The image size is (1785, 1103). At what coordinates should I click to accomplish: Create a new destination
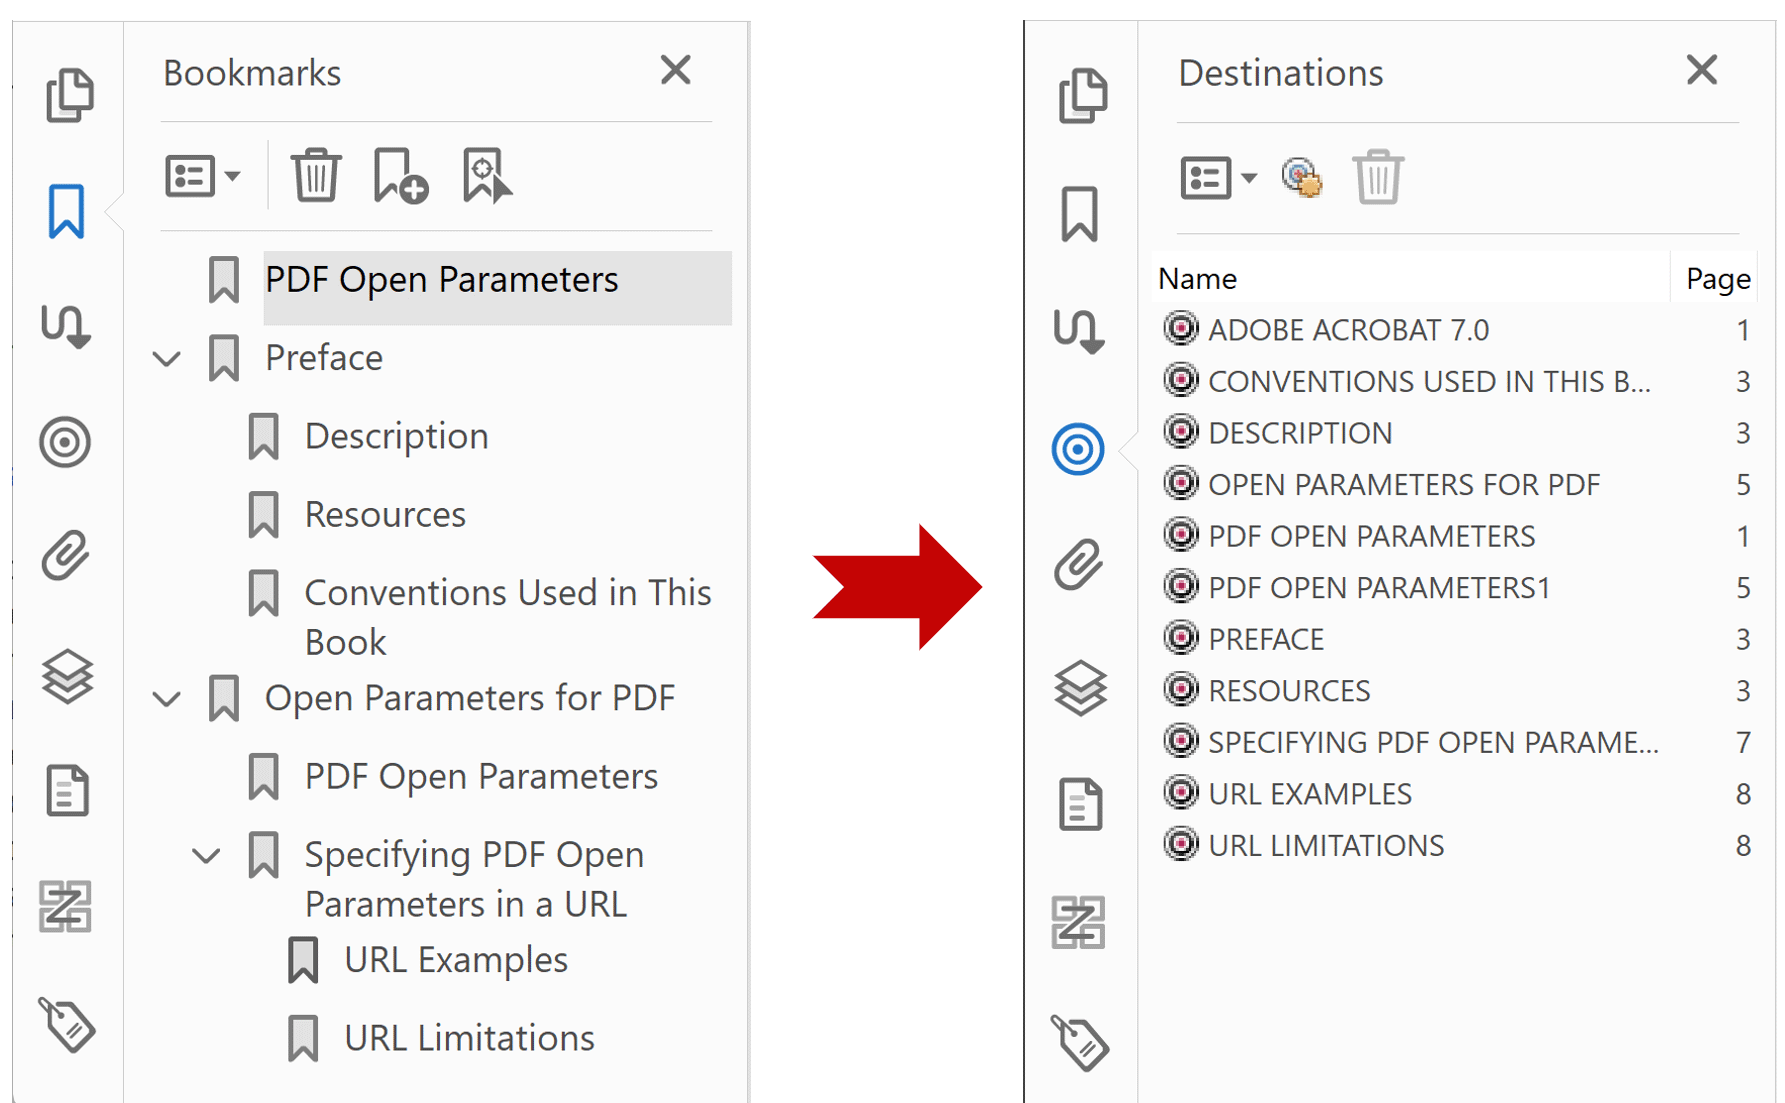point(1301,177)
